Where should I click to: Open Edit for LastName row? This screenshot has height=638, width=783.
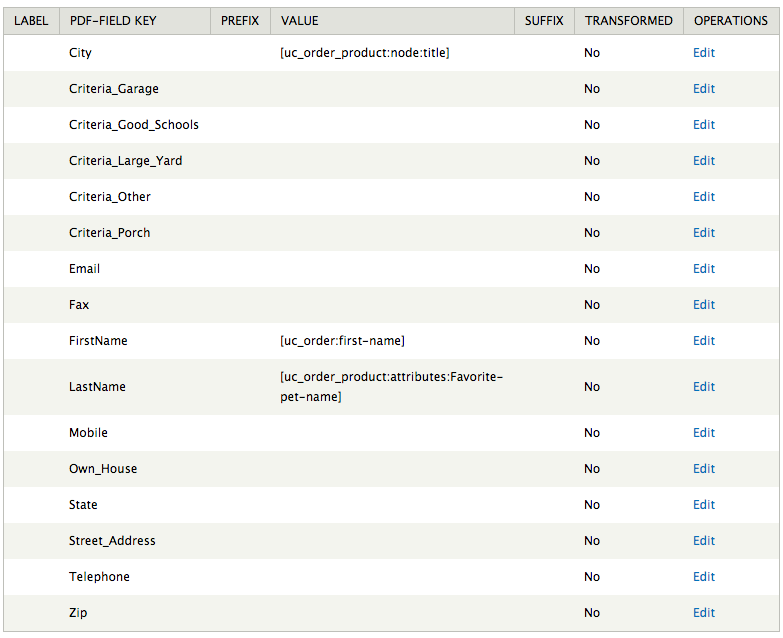point(704,386)
